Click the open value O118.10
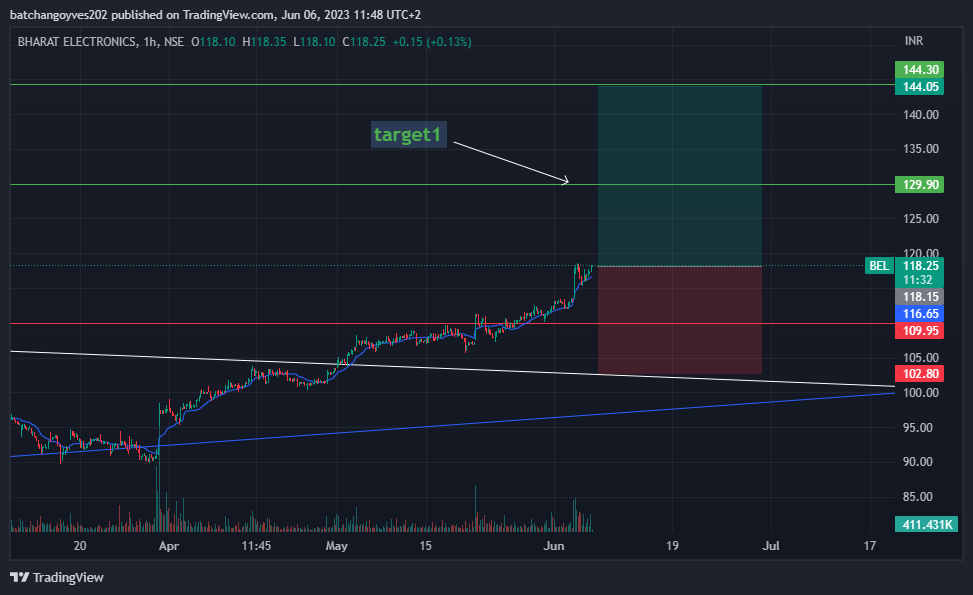The width and height of the screenshot is (973, 595). tap(213, 42)
